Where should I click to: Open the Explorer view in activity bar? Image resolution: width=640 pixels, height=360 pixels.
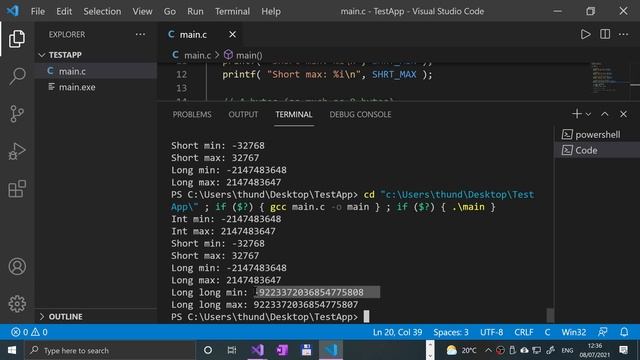(17, 38)
